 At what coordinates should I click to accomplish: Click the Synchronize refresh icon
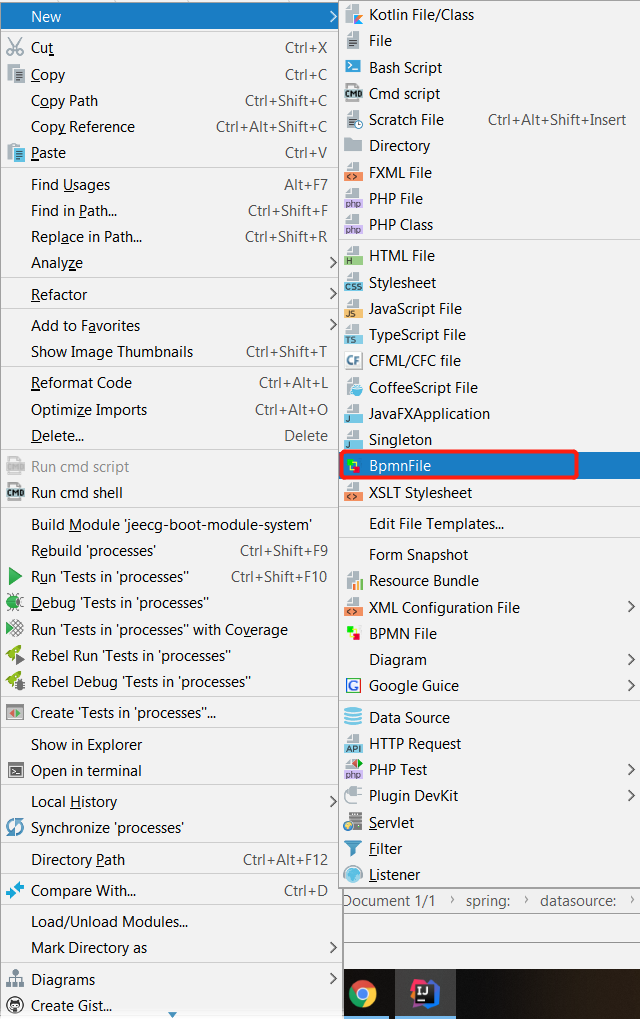tap(15, 827)
